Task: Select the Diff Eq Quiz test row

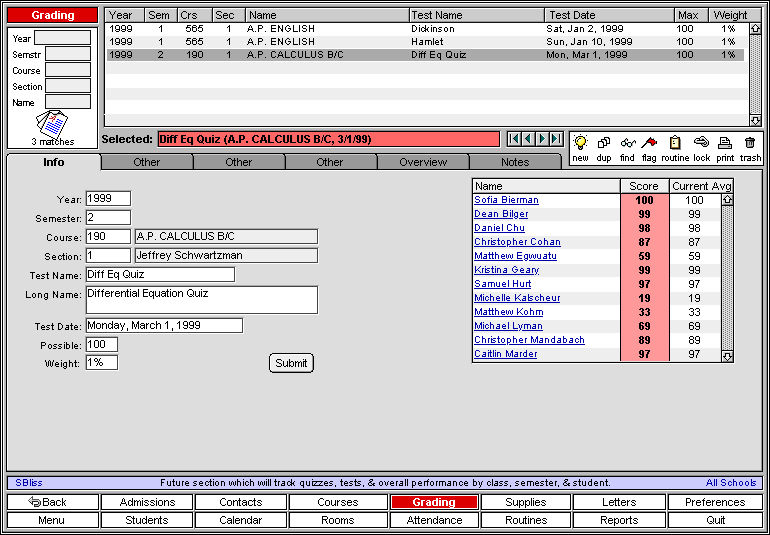Action: (x=425, y=55)
